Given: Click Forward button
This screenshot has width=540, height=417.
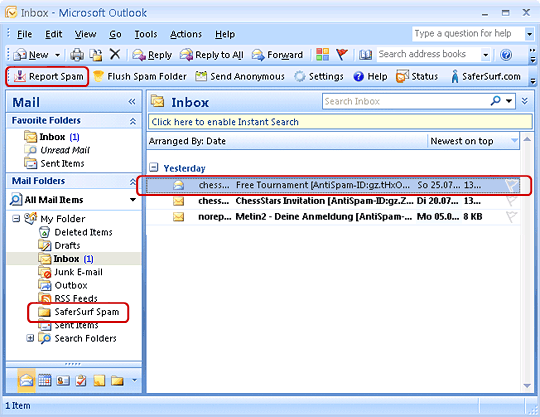Looking at the screenshot, I should click(x=277, y=55).
